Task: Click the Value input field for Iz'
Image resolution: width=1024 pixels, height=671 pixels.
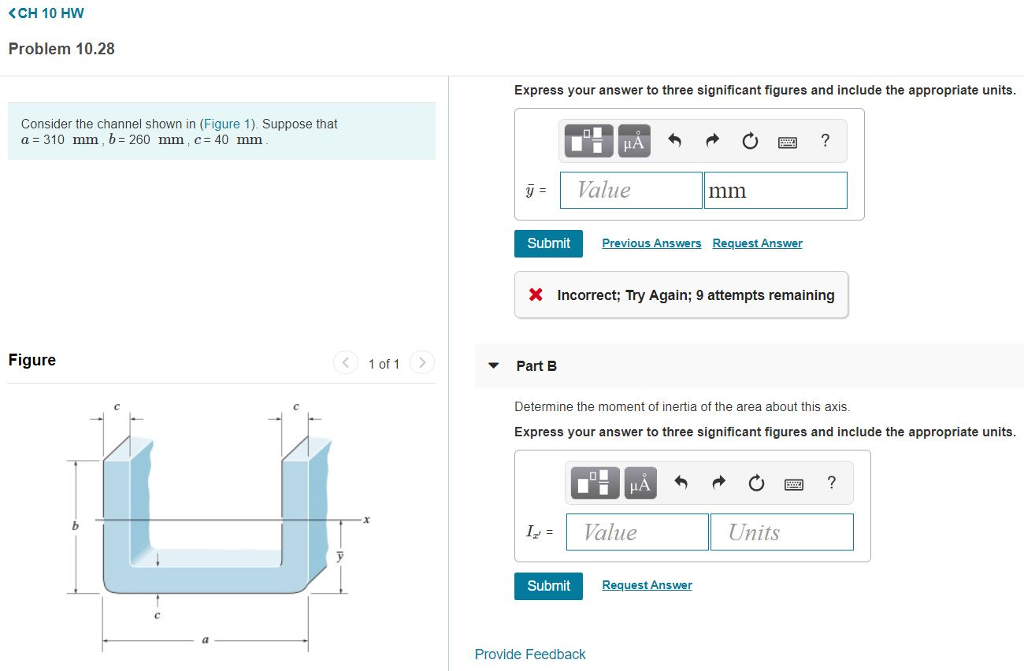Action: (x=636, y=532)
